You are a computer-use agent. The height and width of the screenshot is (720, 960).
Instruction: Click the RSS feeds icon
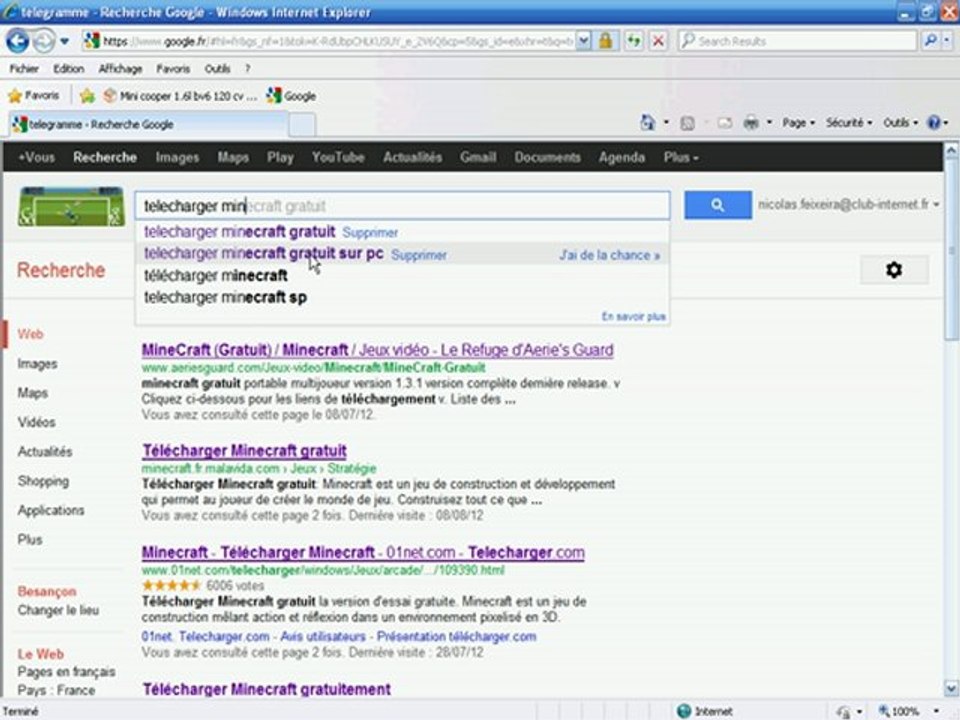tap(688, 123)
